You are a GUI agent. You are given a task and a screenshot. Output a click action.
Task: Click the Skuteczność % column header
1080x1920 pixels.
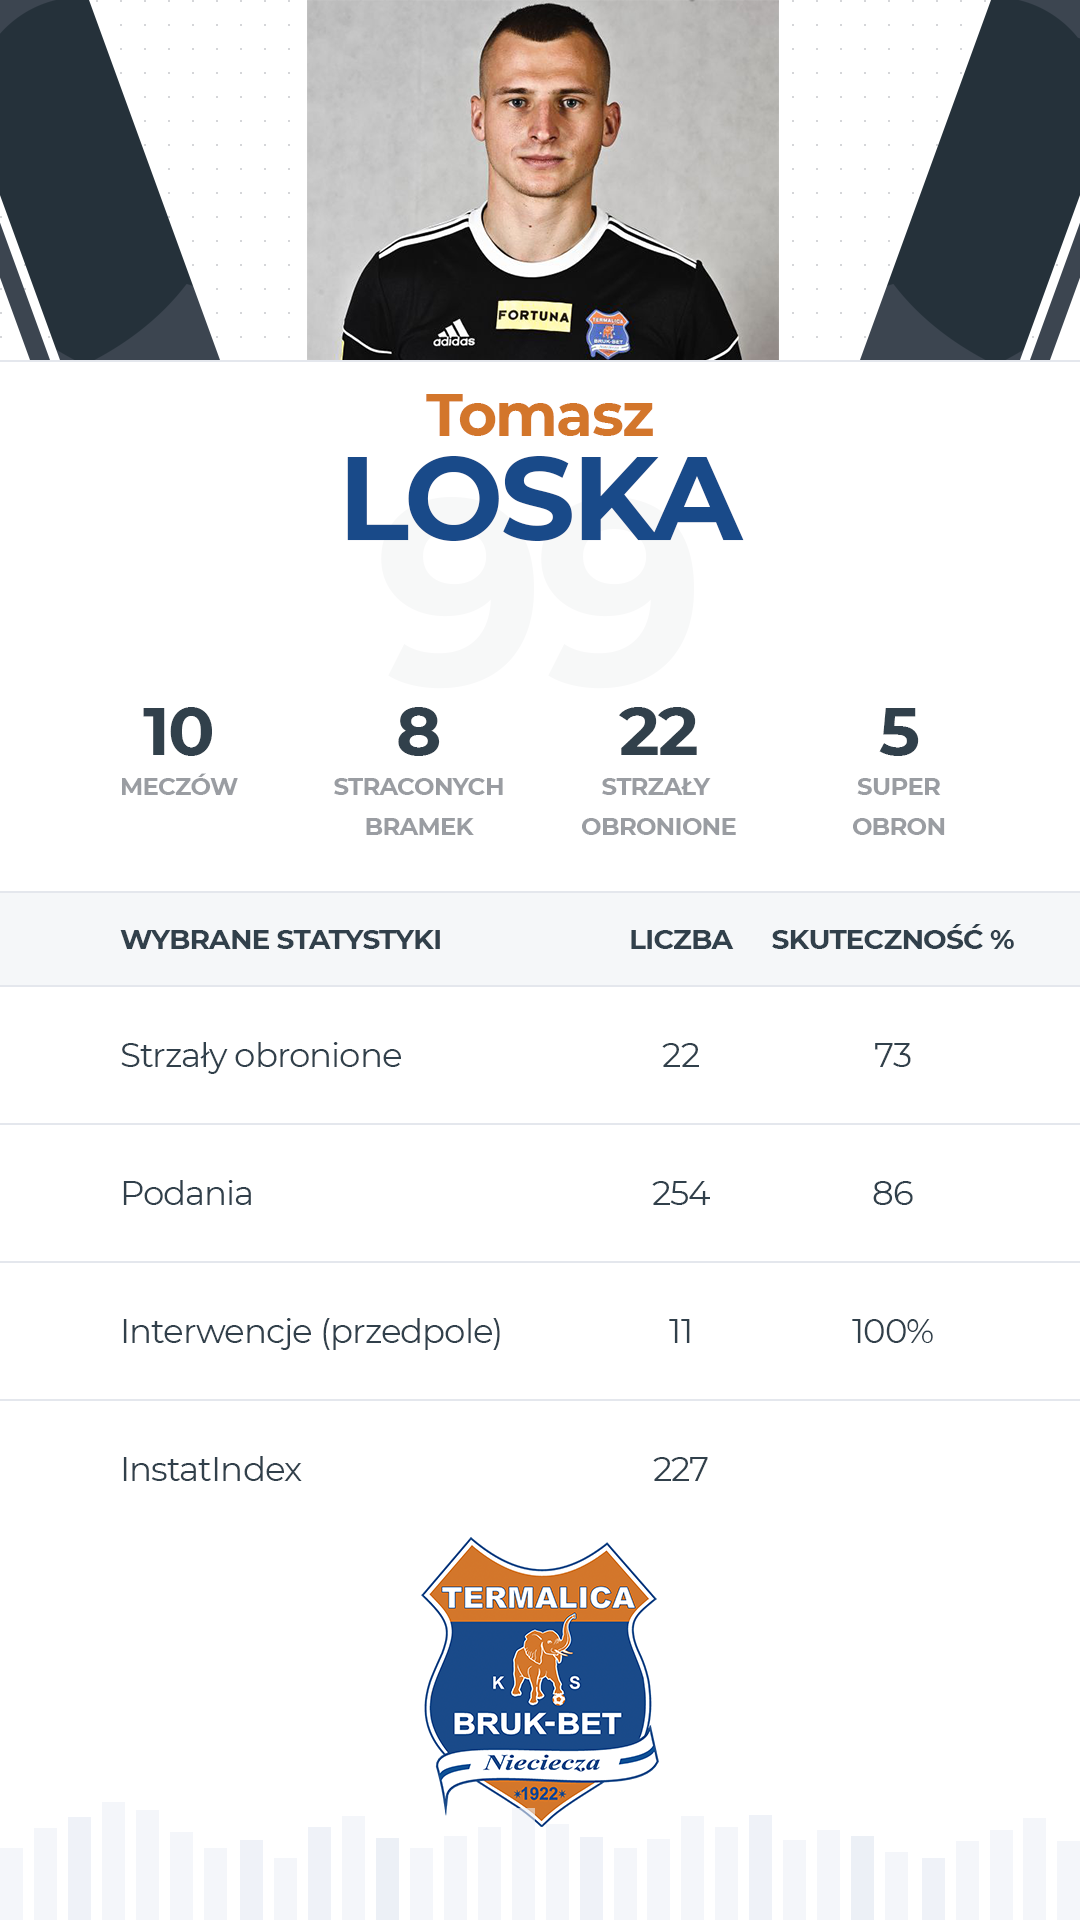coord(893,939)
